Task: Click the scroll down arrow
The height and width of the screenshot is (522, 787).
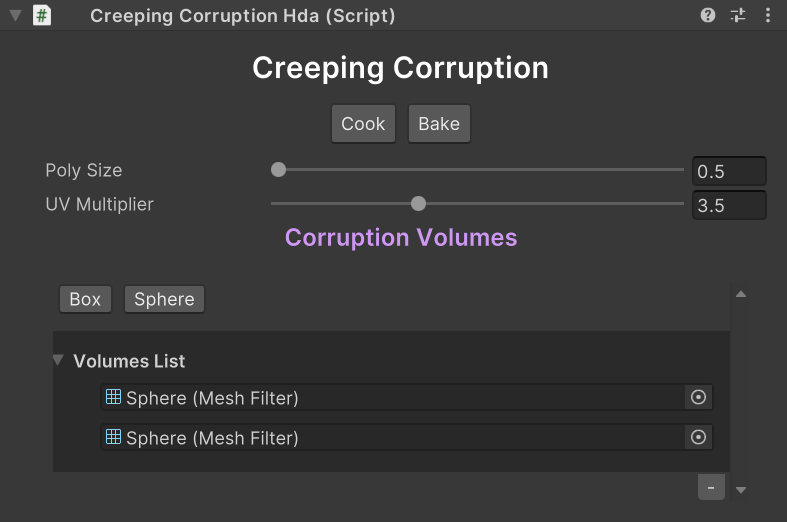Action: (x=741, y=490)
